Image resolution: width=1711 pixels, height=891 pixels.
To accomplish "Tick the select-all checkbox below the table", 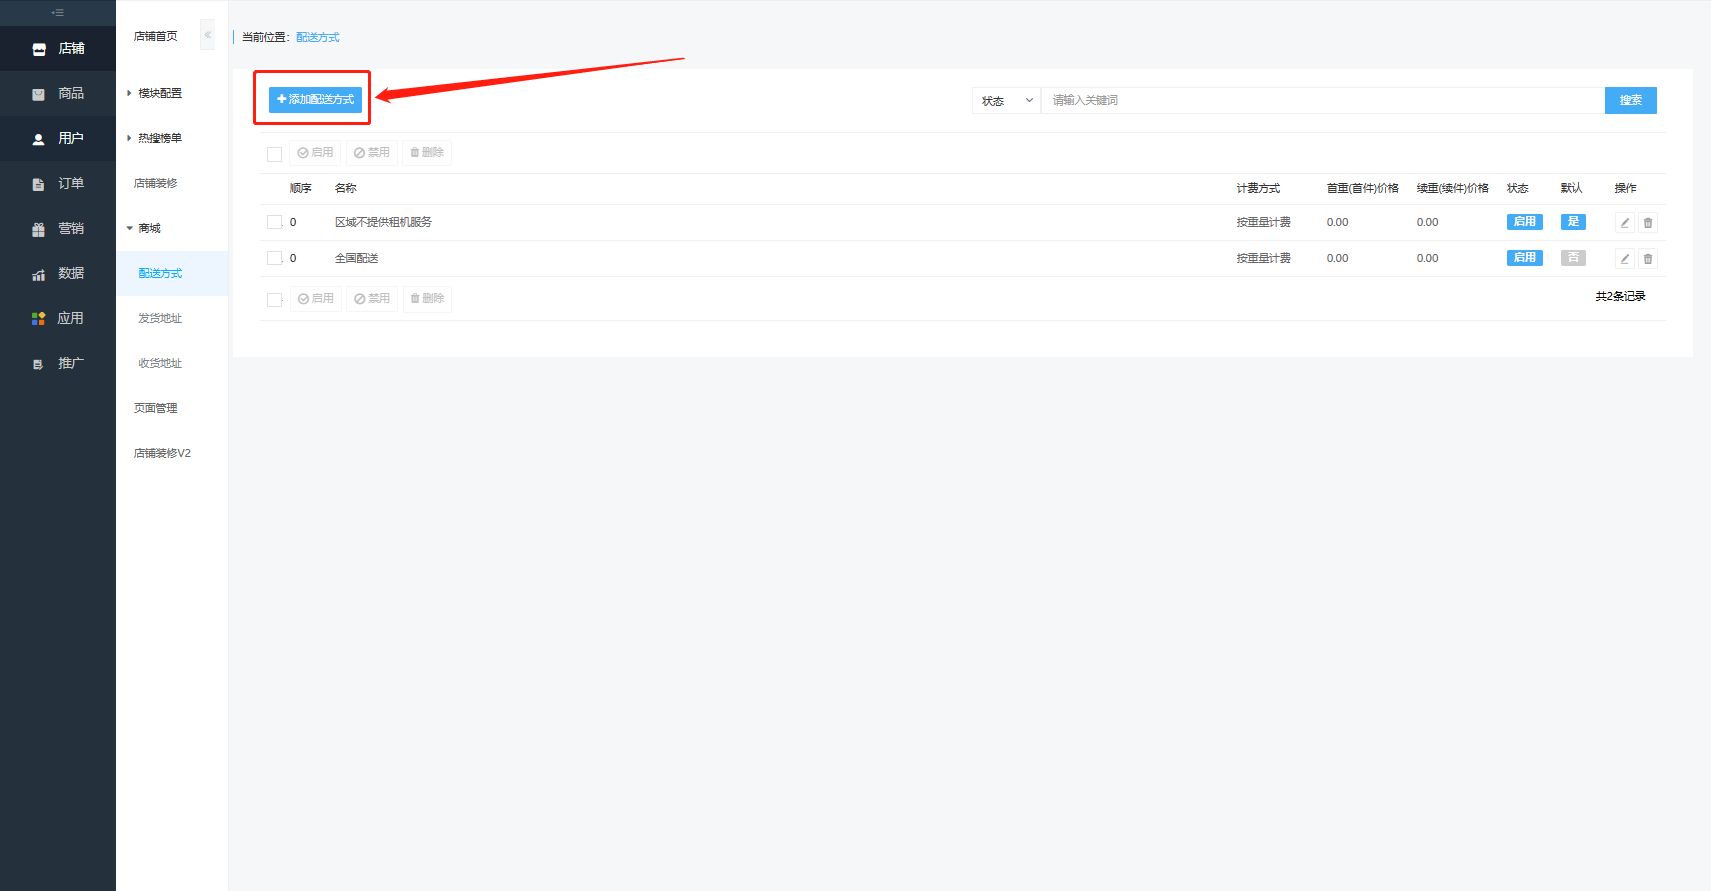I will point(274,300).
